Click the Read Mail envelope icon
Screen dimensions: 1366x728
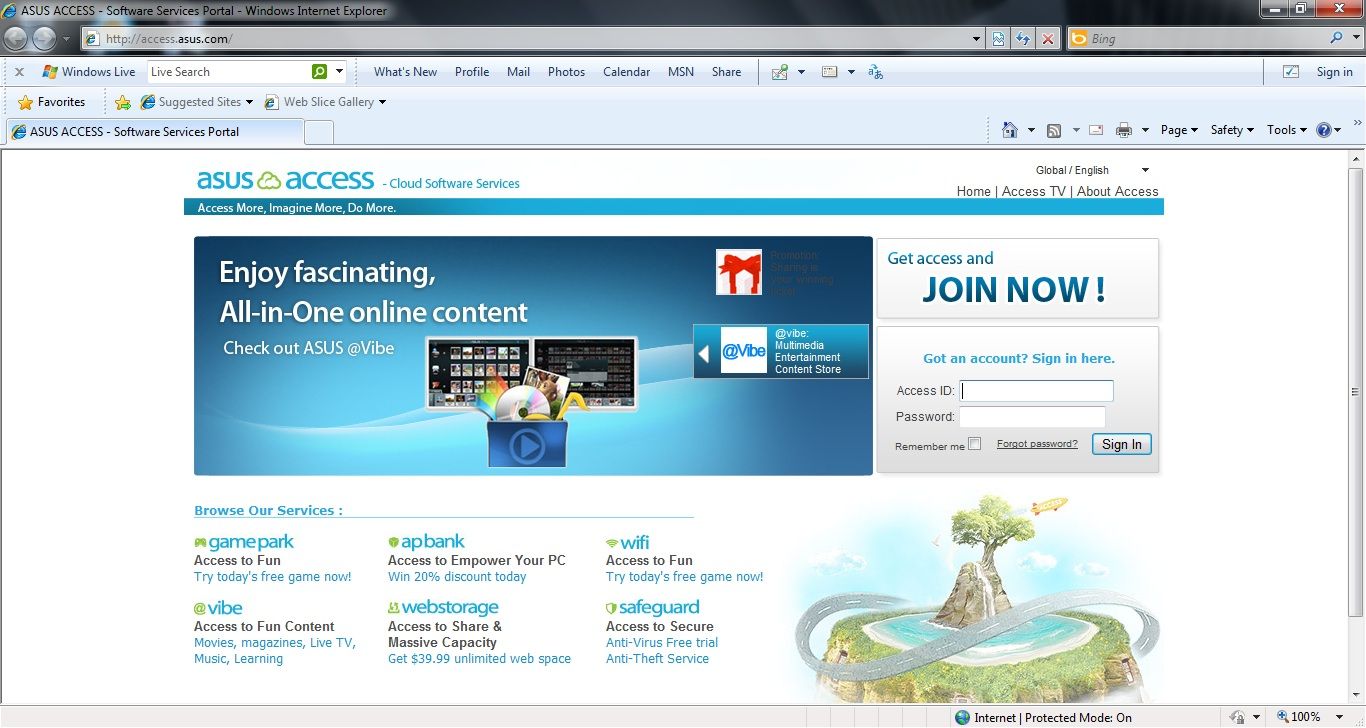tap(1096, 130)
